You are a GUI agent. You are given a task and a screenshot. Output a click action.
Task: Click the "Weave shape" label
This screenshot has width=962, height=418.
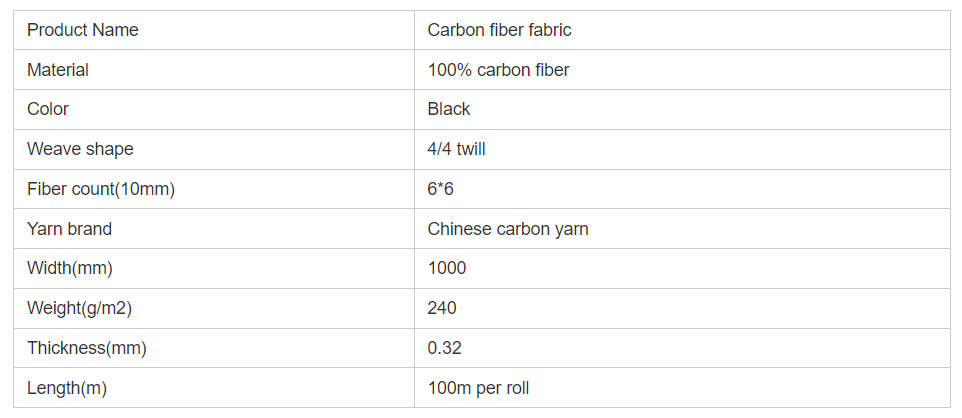point(80,149)
